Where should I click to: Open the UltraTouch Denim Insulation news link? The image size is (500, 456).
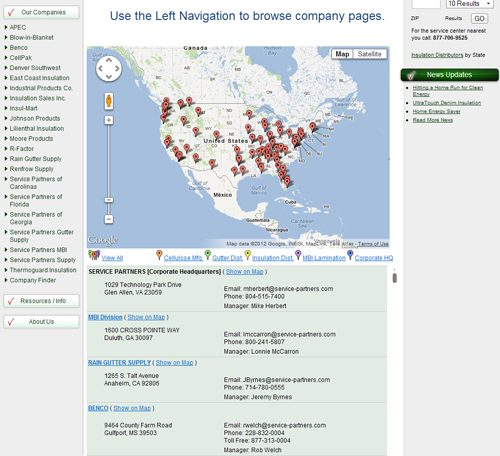pyautogui.click(x=447, y=103)
